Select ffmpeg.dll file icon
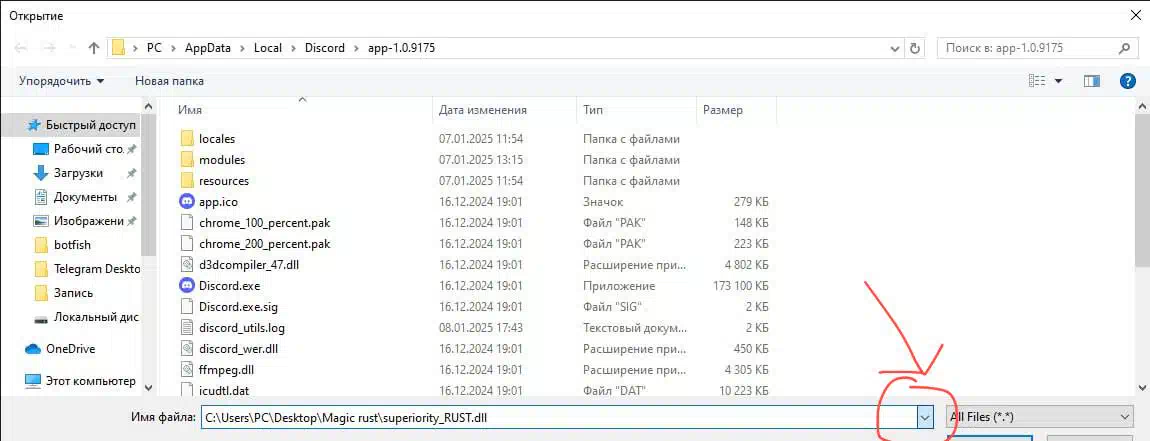The height and width of the screenshot is (441, 1150). point(186,370)
